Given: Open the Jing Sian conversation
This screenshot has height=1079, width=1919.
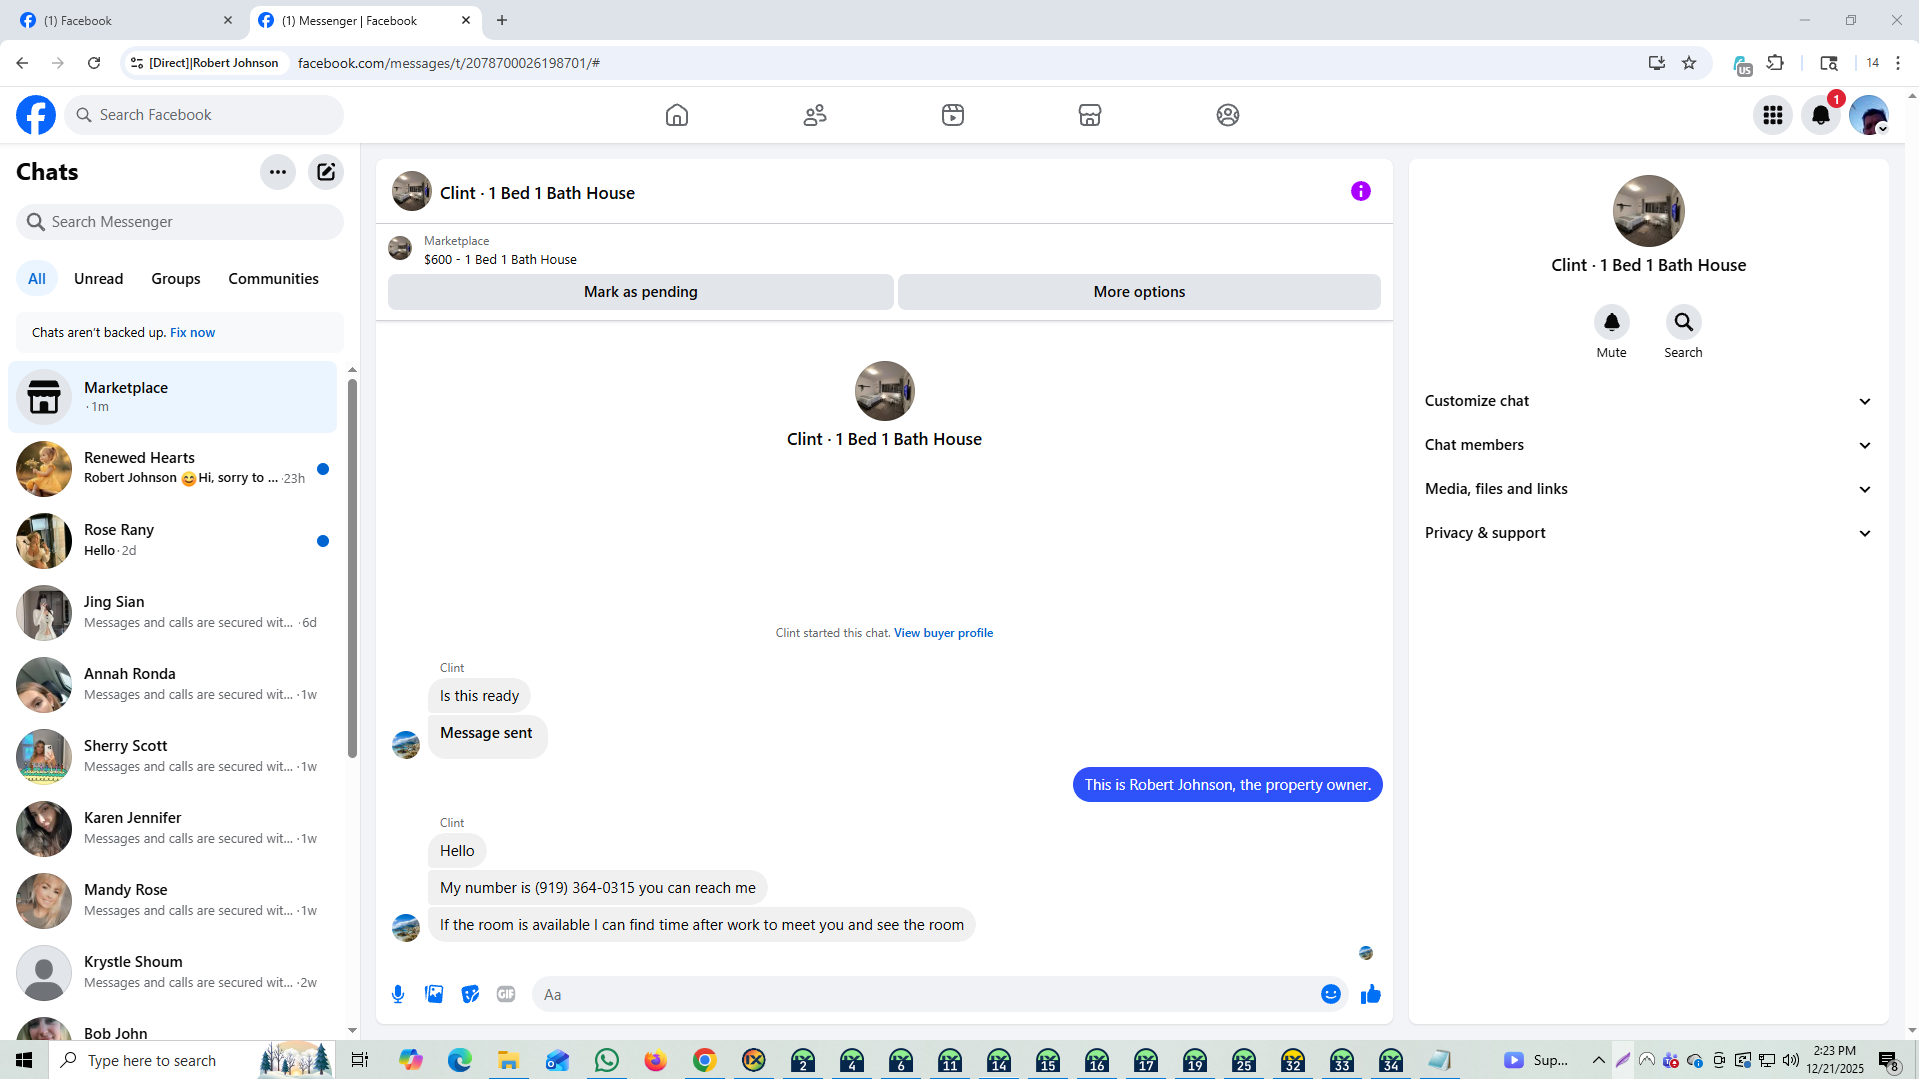Looking at the screenshot, I should coord(173,613).
